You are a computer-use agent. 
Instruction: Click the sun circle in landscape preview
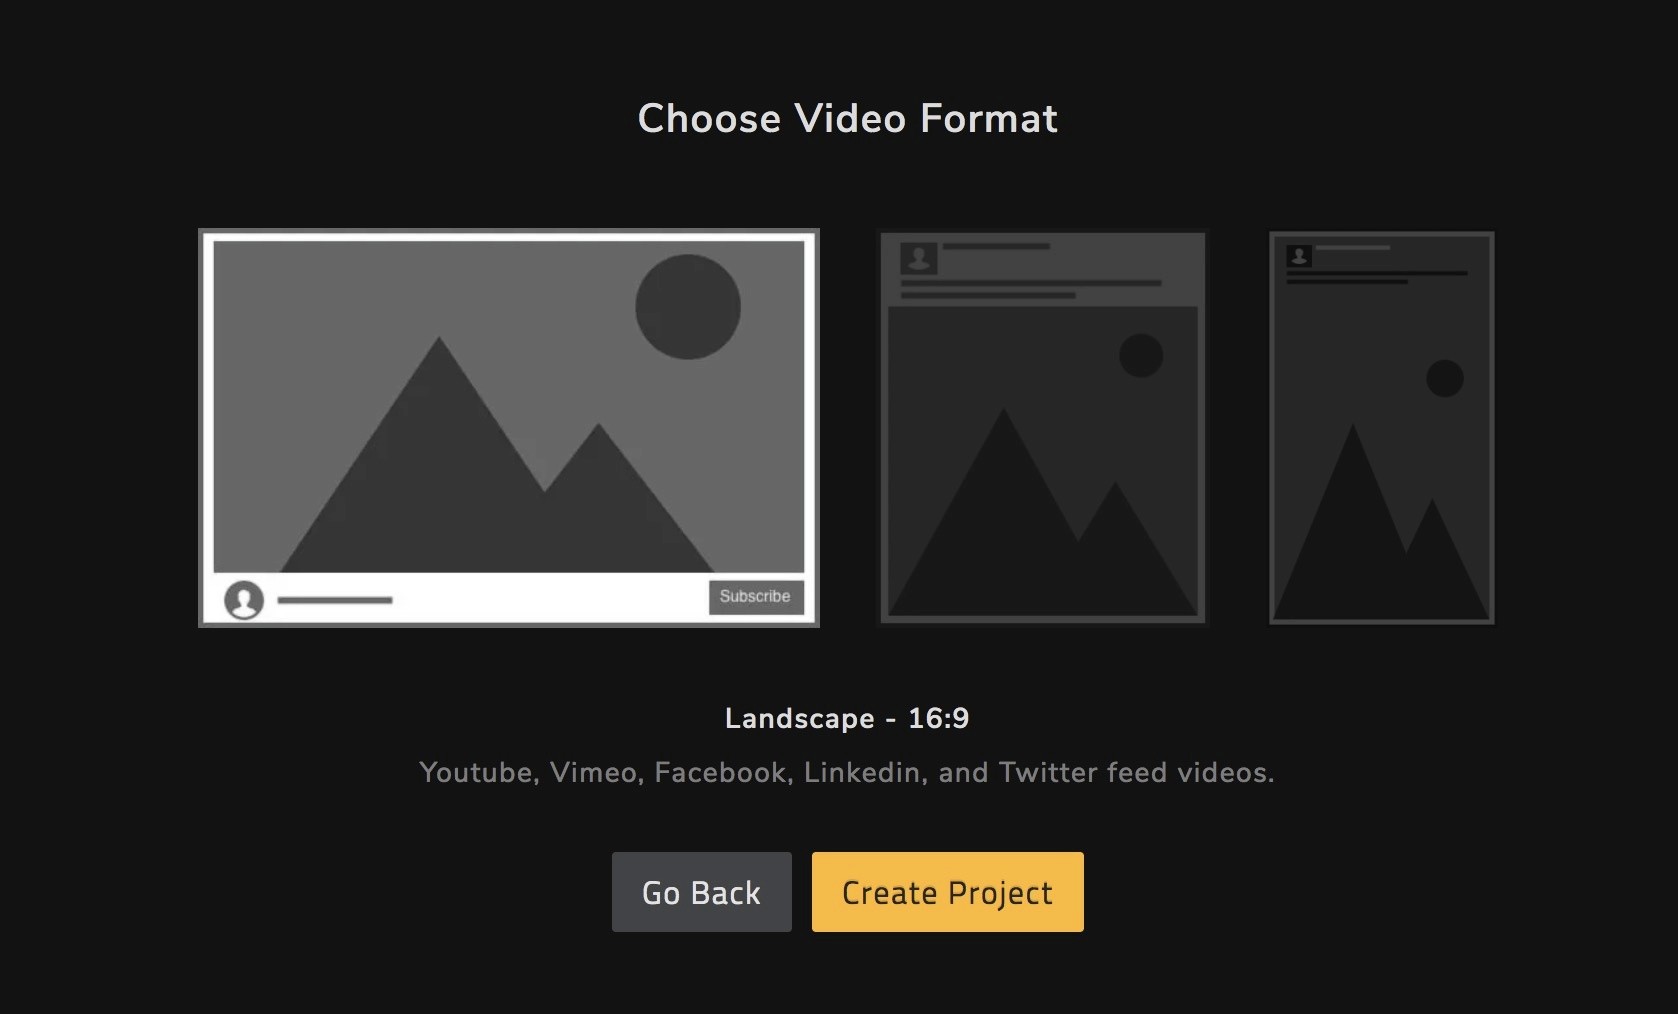tap(688, 307)
